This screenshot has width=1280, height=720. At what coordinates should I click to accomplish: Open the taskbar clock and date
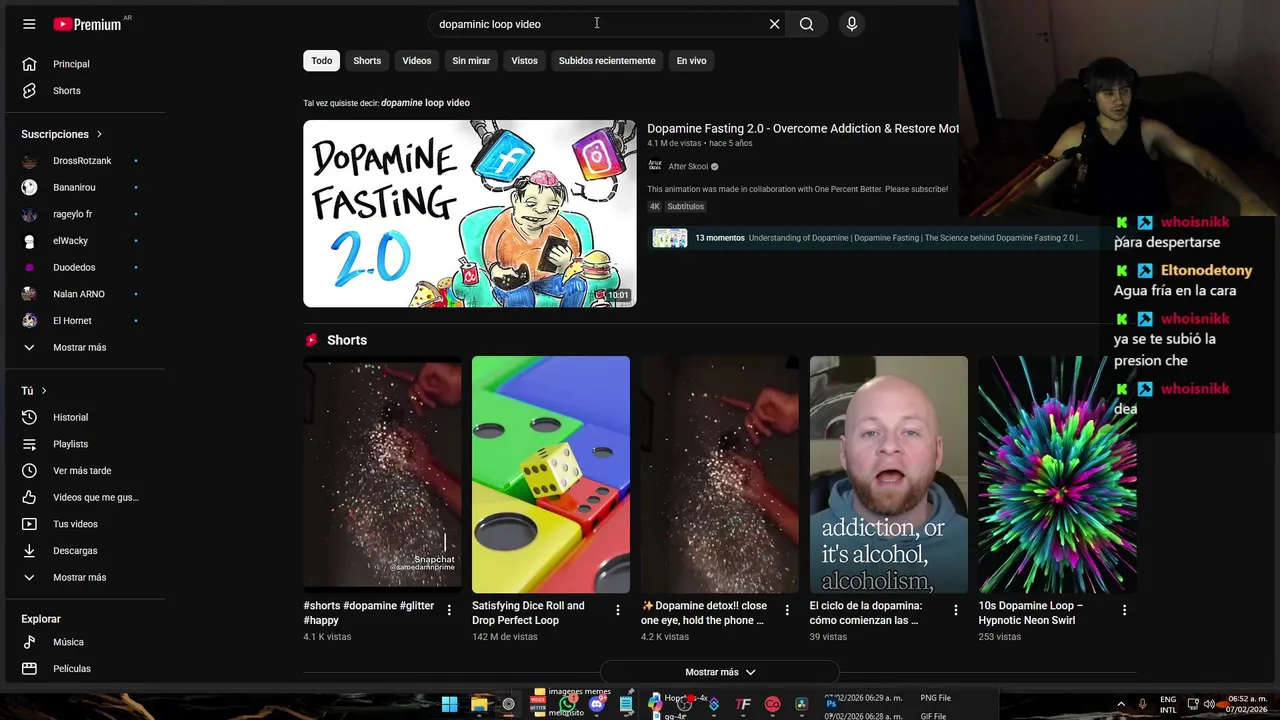(1247, 704)
